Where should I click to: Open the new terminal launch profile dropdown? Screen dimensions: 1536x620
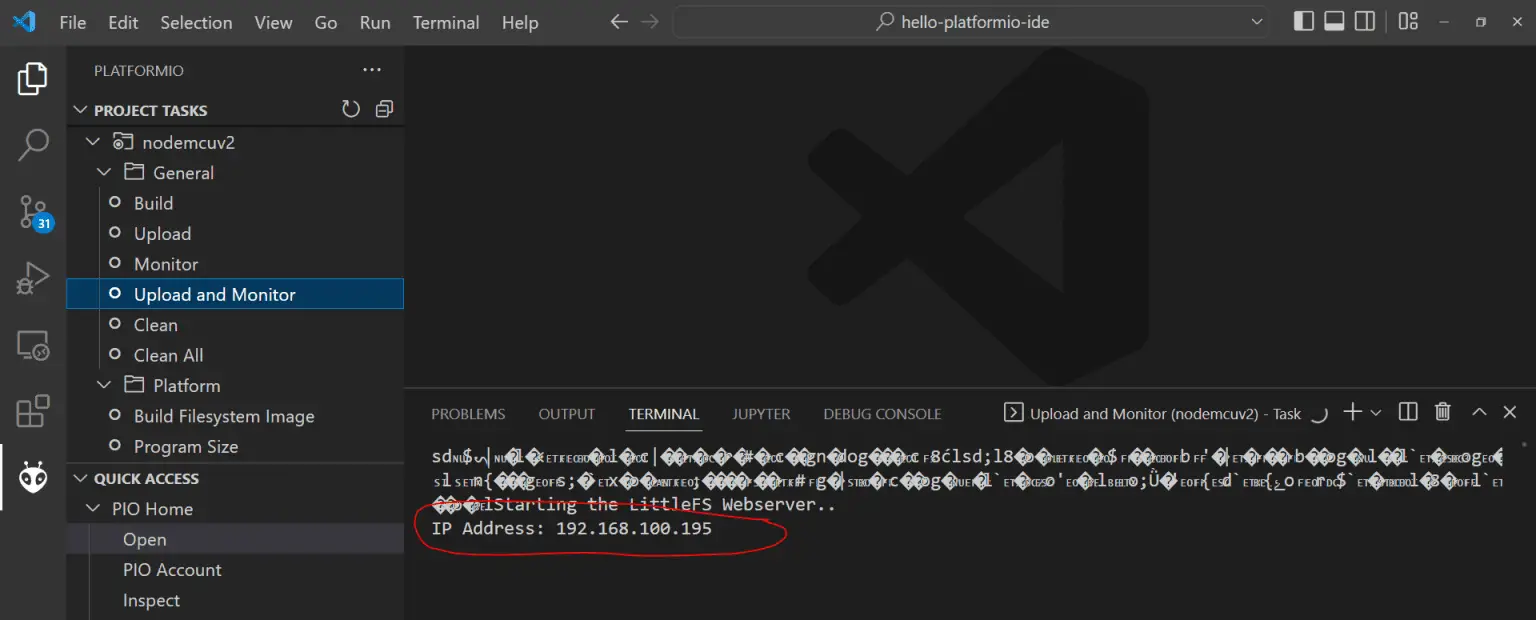(1376, 413)
